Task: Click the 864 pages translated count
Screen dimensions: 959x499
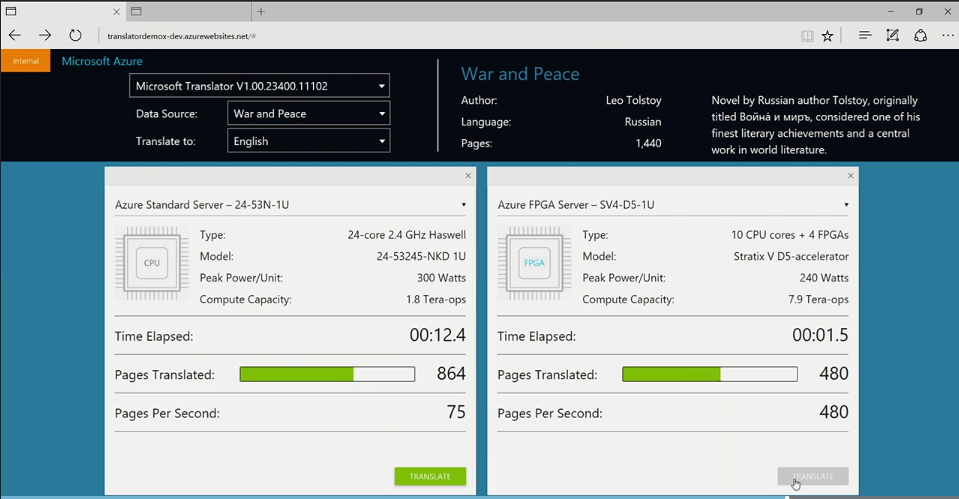Action: click(x=451, y=374)
